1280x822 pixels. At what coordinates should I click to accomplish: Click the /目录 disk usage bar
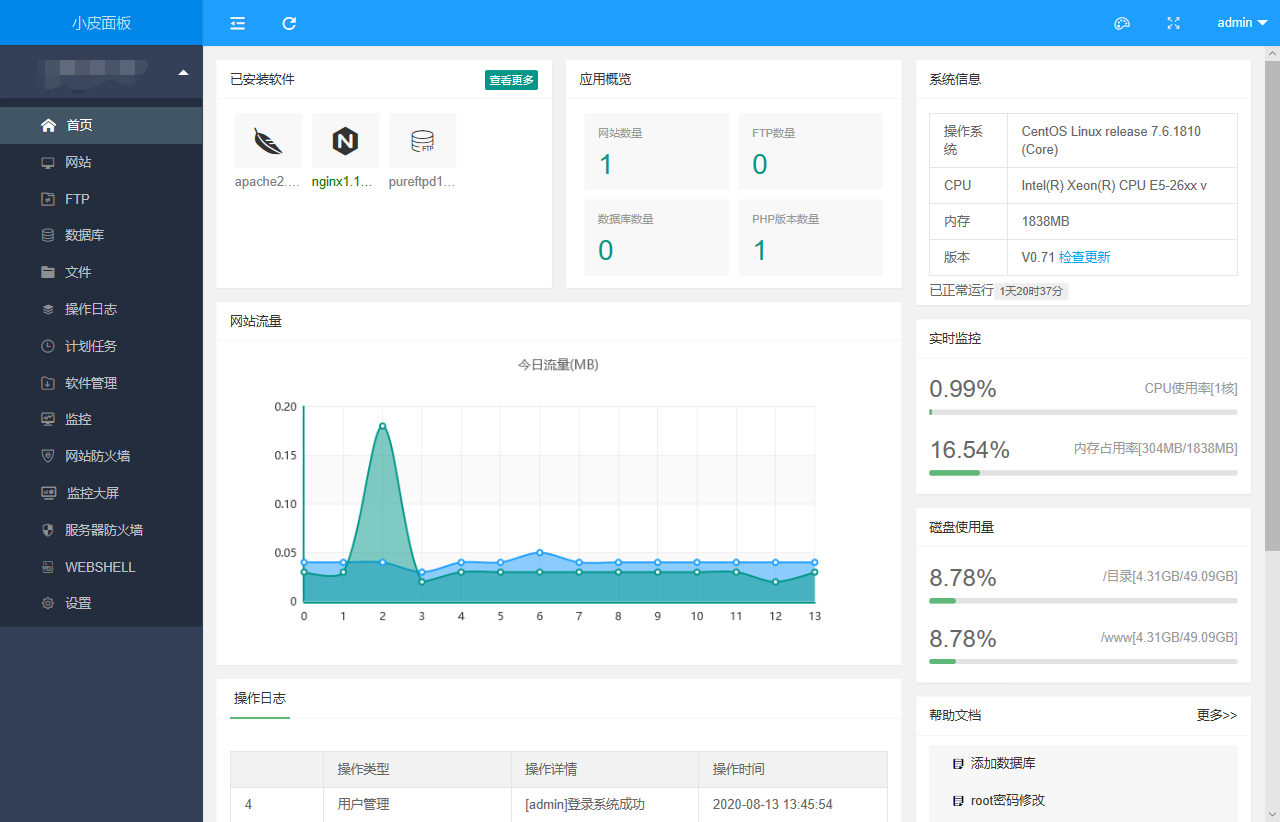(1083, 601)
